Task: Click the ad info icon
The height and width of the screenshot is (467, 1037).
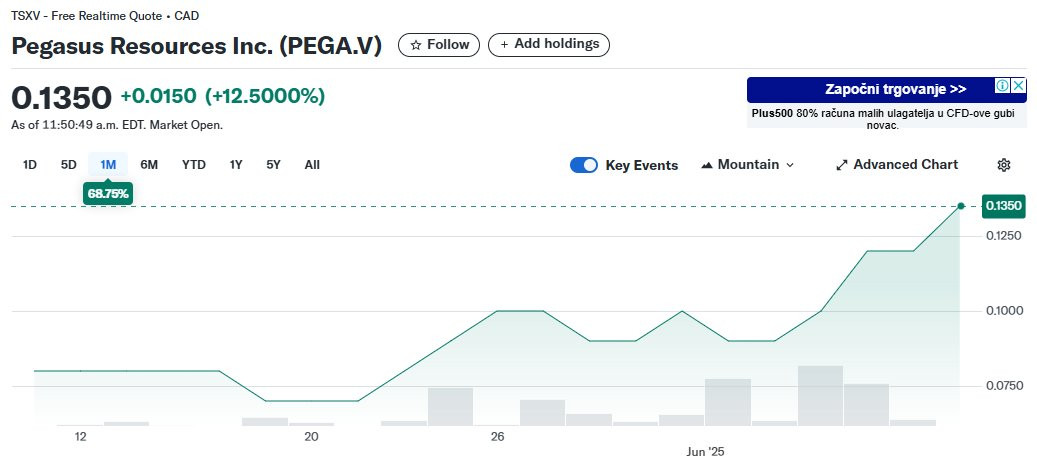Action: [x=1002, y=87]
